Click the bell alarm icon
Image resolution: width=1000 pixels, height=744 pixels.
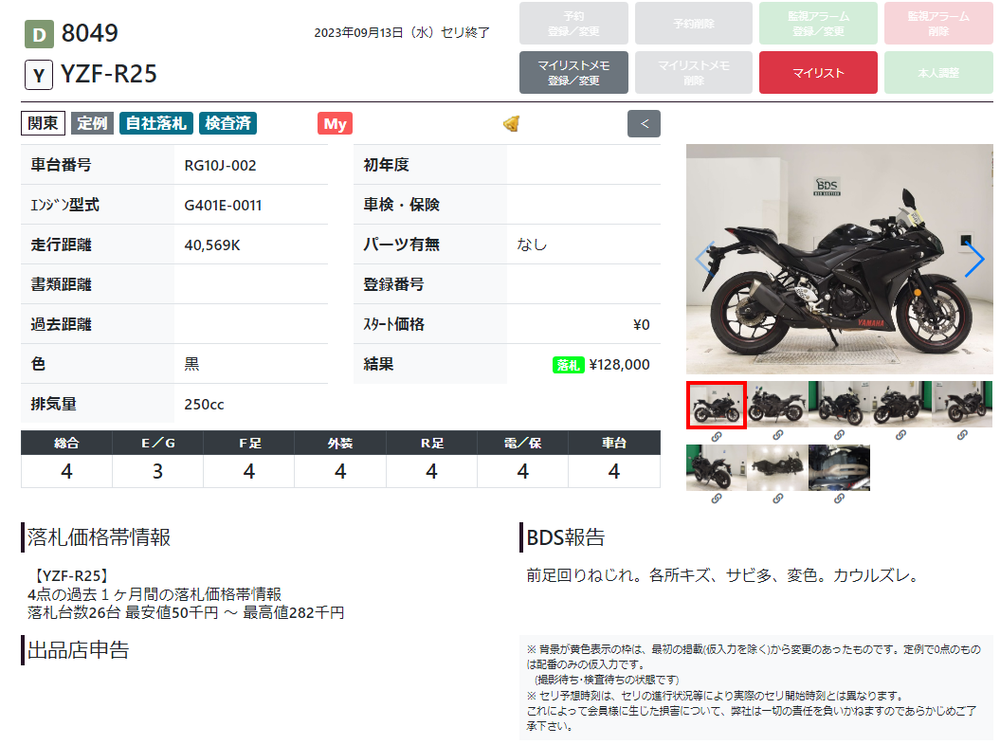511,123
